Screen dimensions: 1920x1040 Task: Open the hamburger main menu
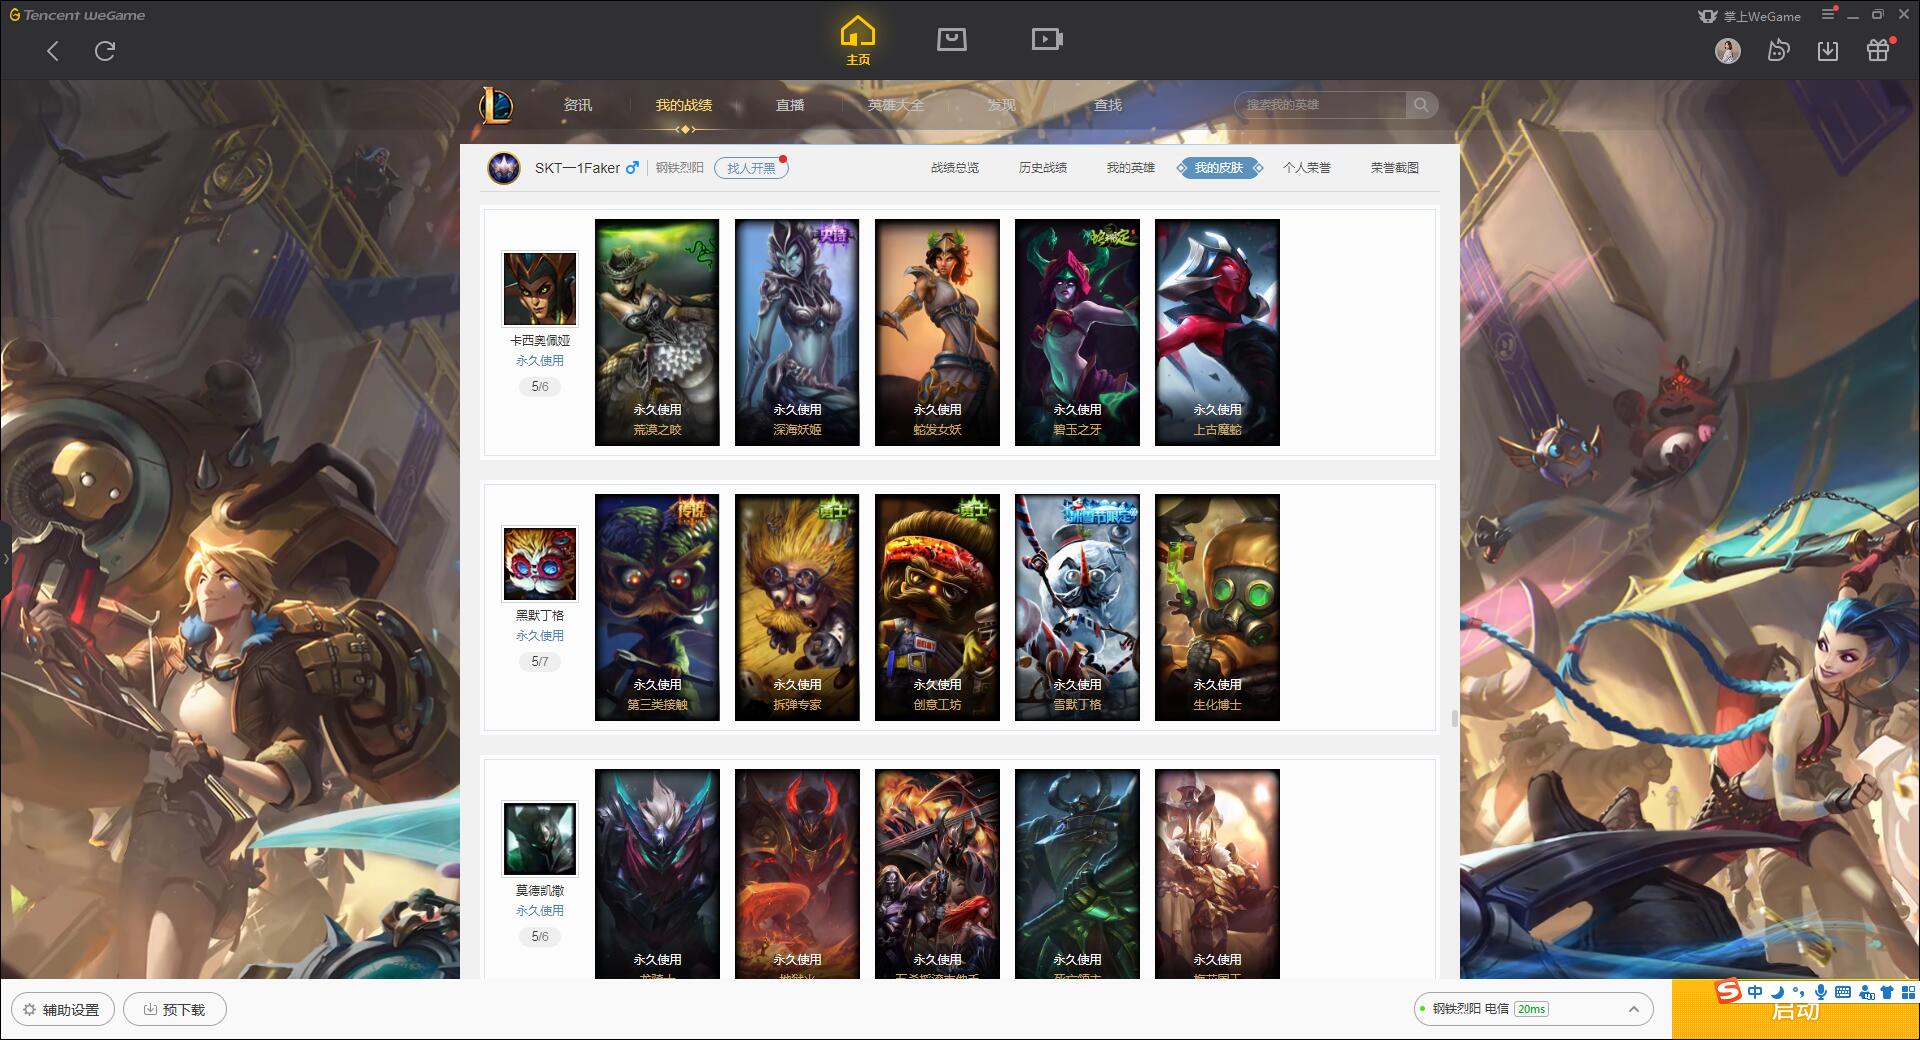1828,14
